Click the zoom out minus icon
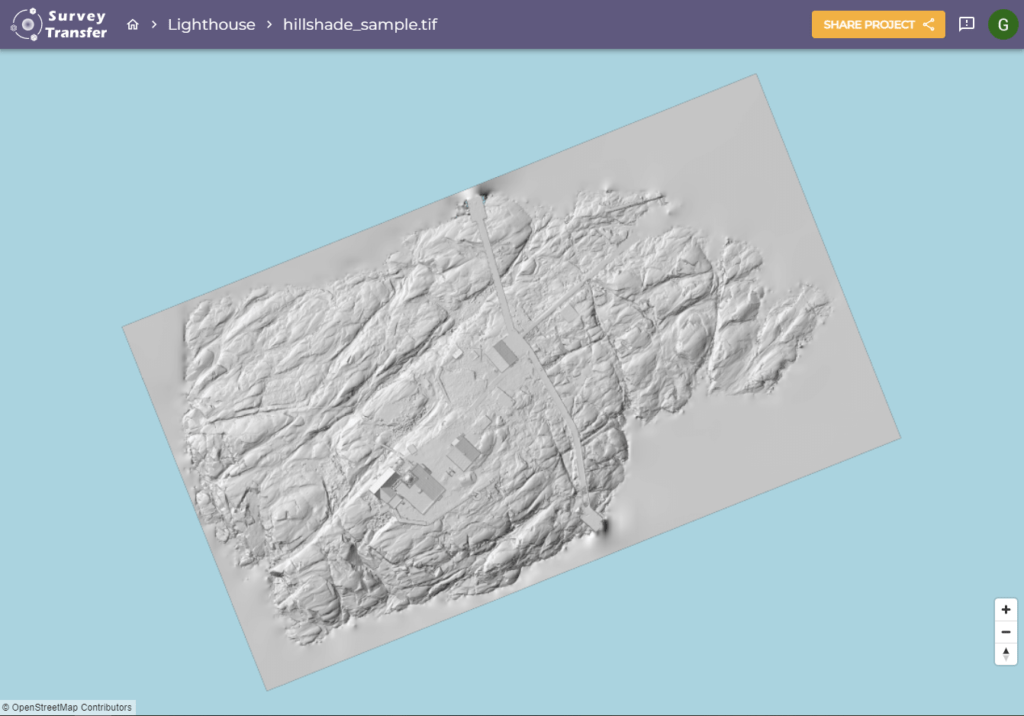1024x716 pixels. (x=1005, y=631)
